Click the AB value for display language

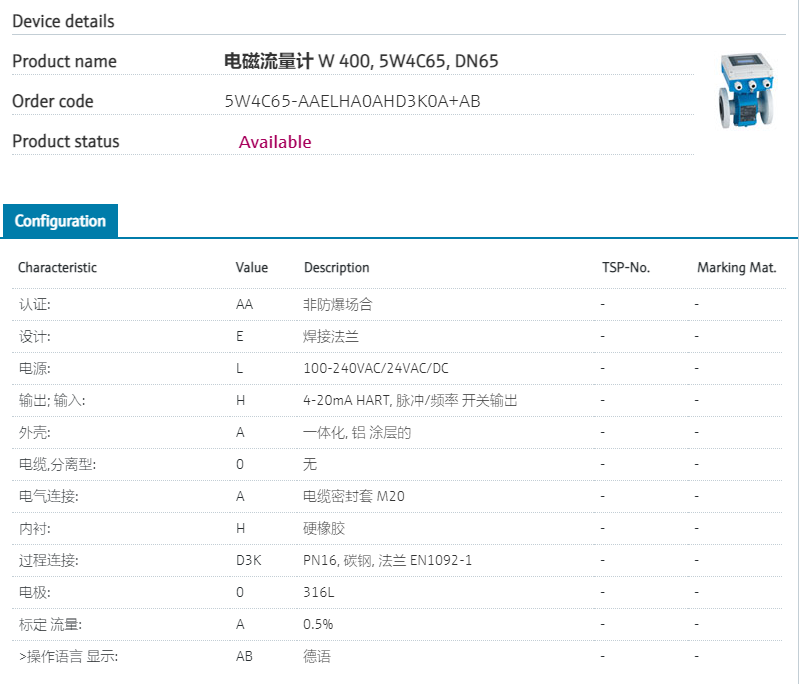click(244, 656)
